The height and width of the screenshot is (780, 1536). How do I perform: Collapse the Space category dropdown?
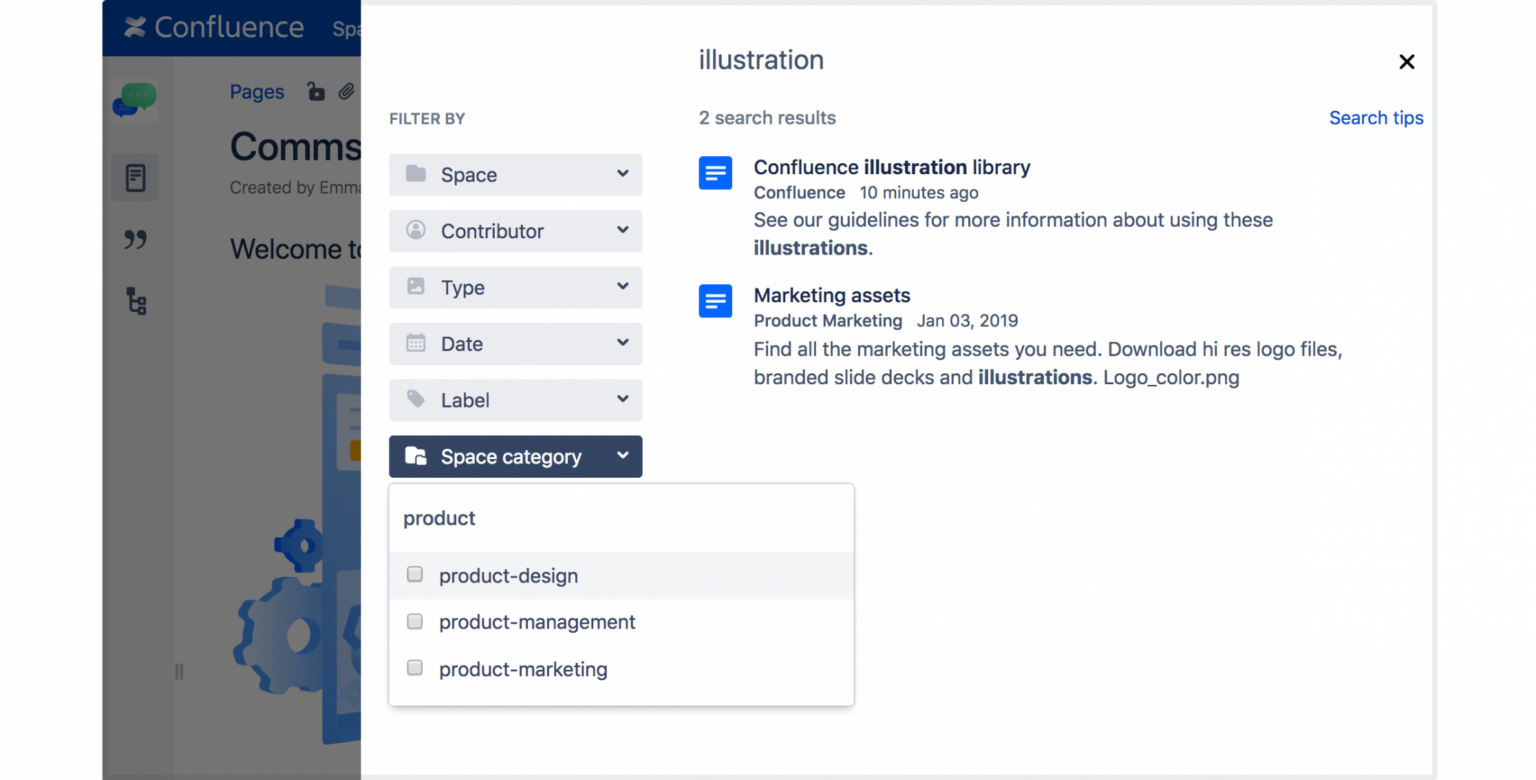515,456
